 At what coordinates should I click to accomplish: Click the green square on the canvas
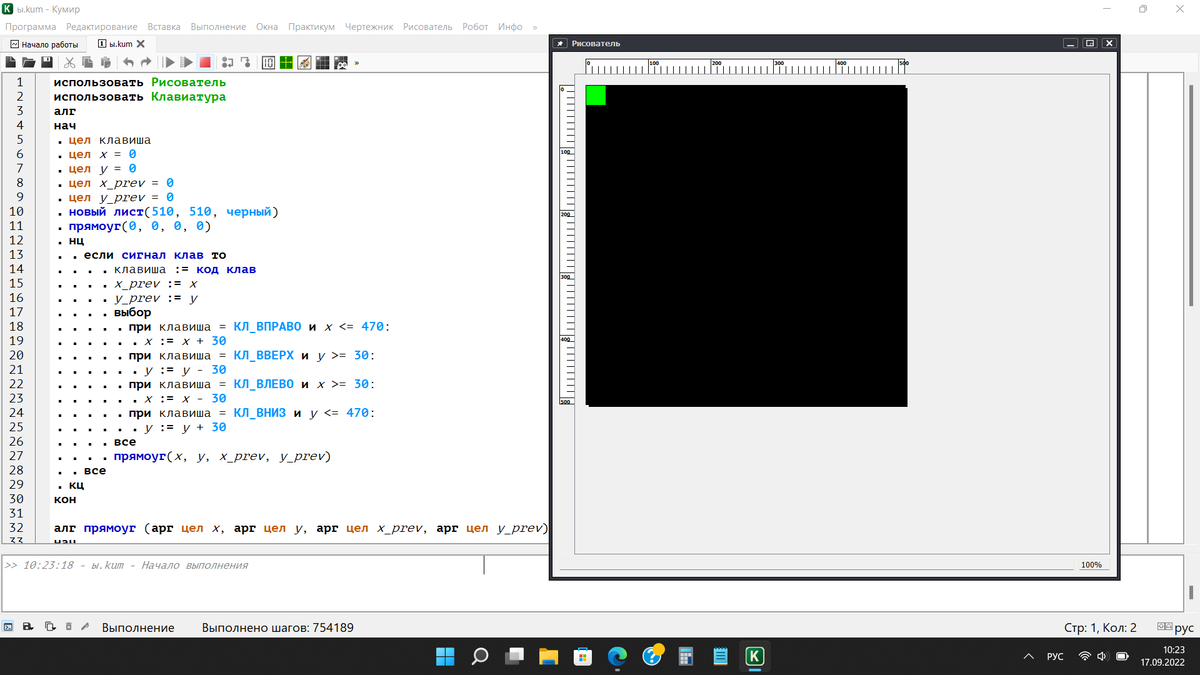pos(596,95)
